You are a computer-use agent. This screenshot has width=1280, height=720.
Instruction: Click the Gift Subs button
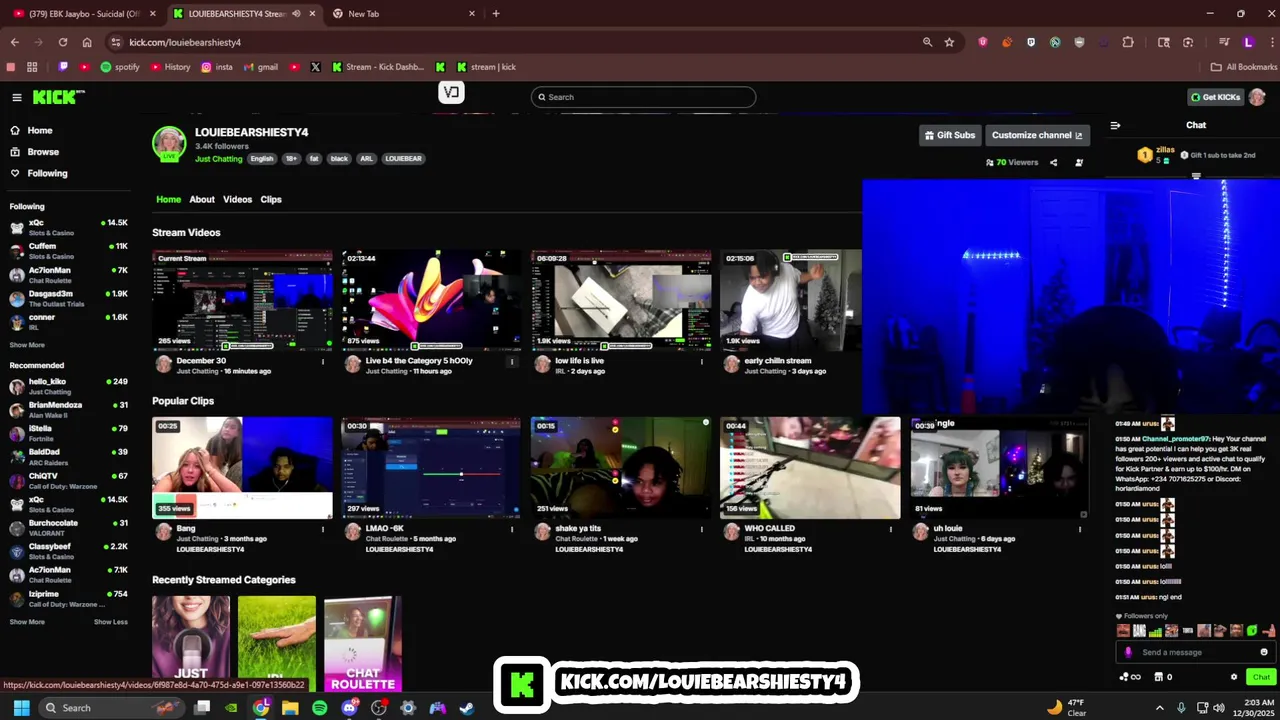tap(949, 135)
